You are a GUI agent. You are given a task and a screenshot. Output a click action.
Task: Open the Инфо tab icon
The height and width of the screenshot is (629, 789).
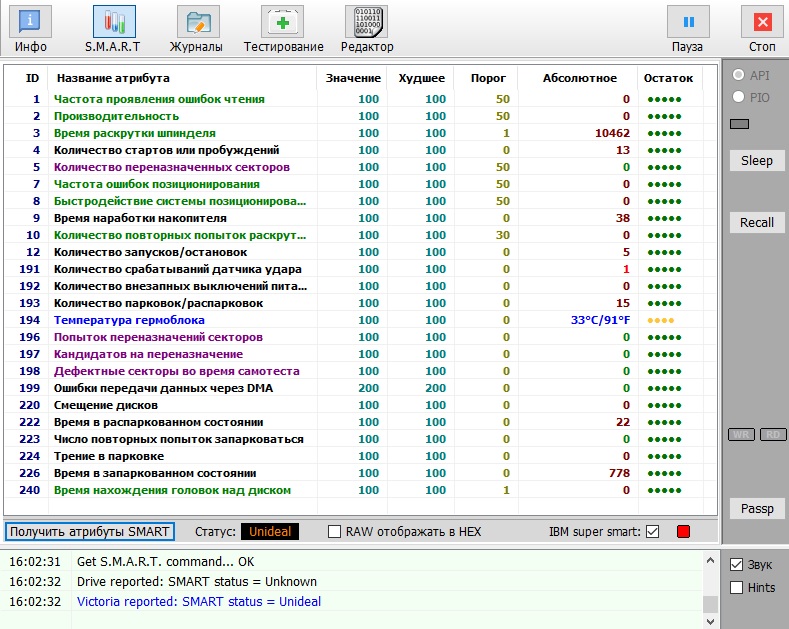tap(30, 22)
